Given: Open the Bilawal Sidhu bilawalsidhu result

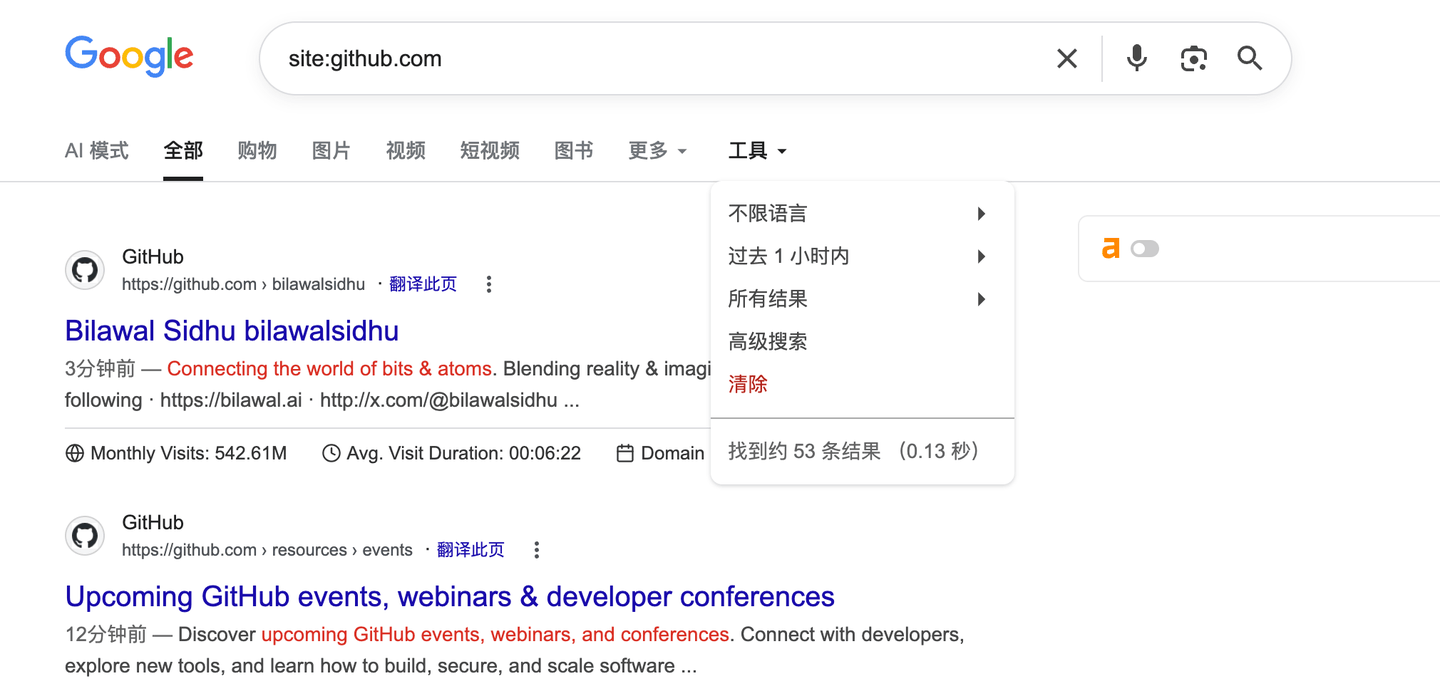Looking at the screenshot, I should [232, 331].
